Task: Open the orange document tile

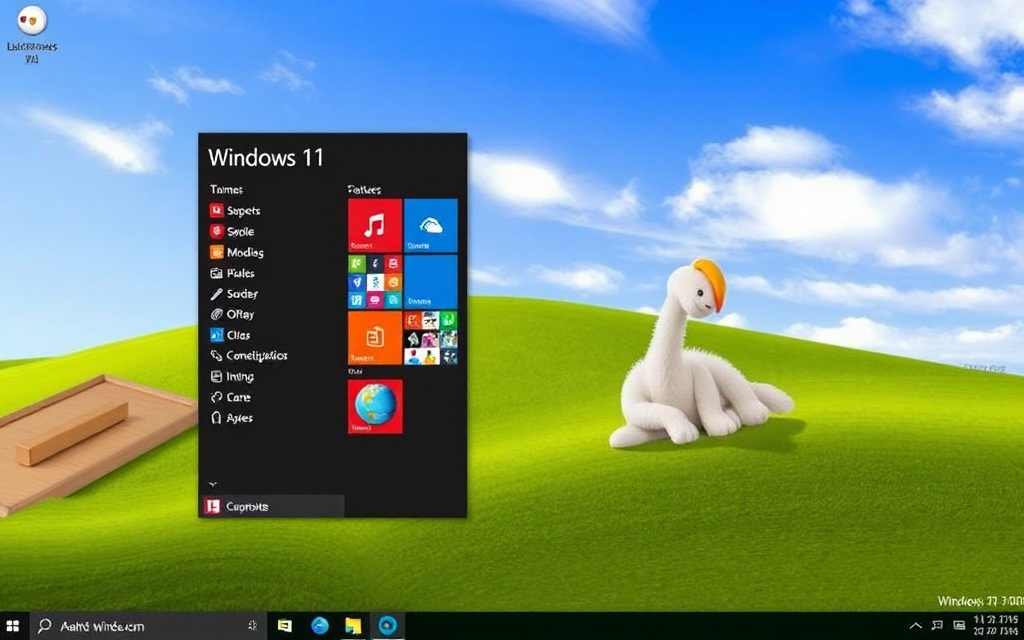Action: (x=375, y=338)
